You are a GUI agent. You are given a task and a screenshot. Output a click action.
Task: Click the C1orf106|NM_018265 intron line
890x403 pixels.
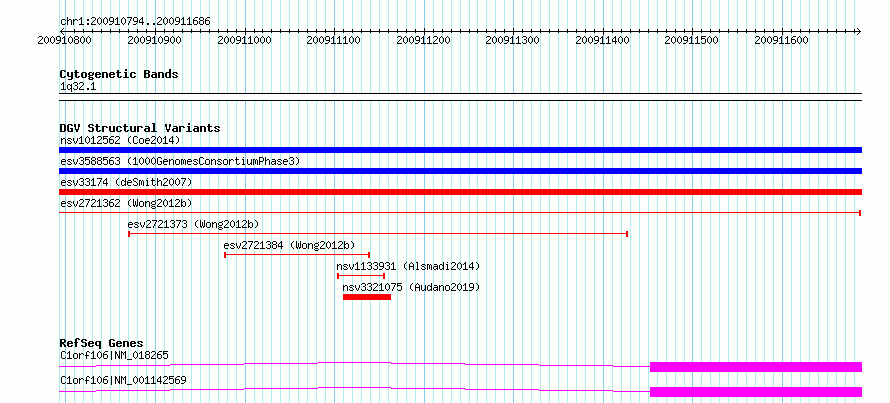coord(354,364)
